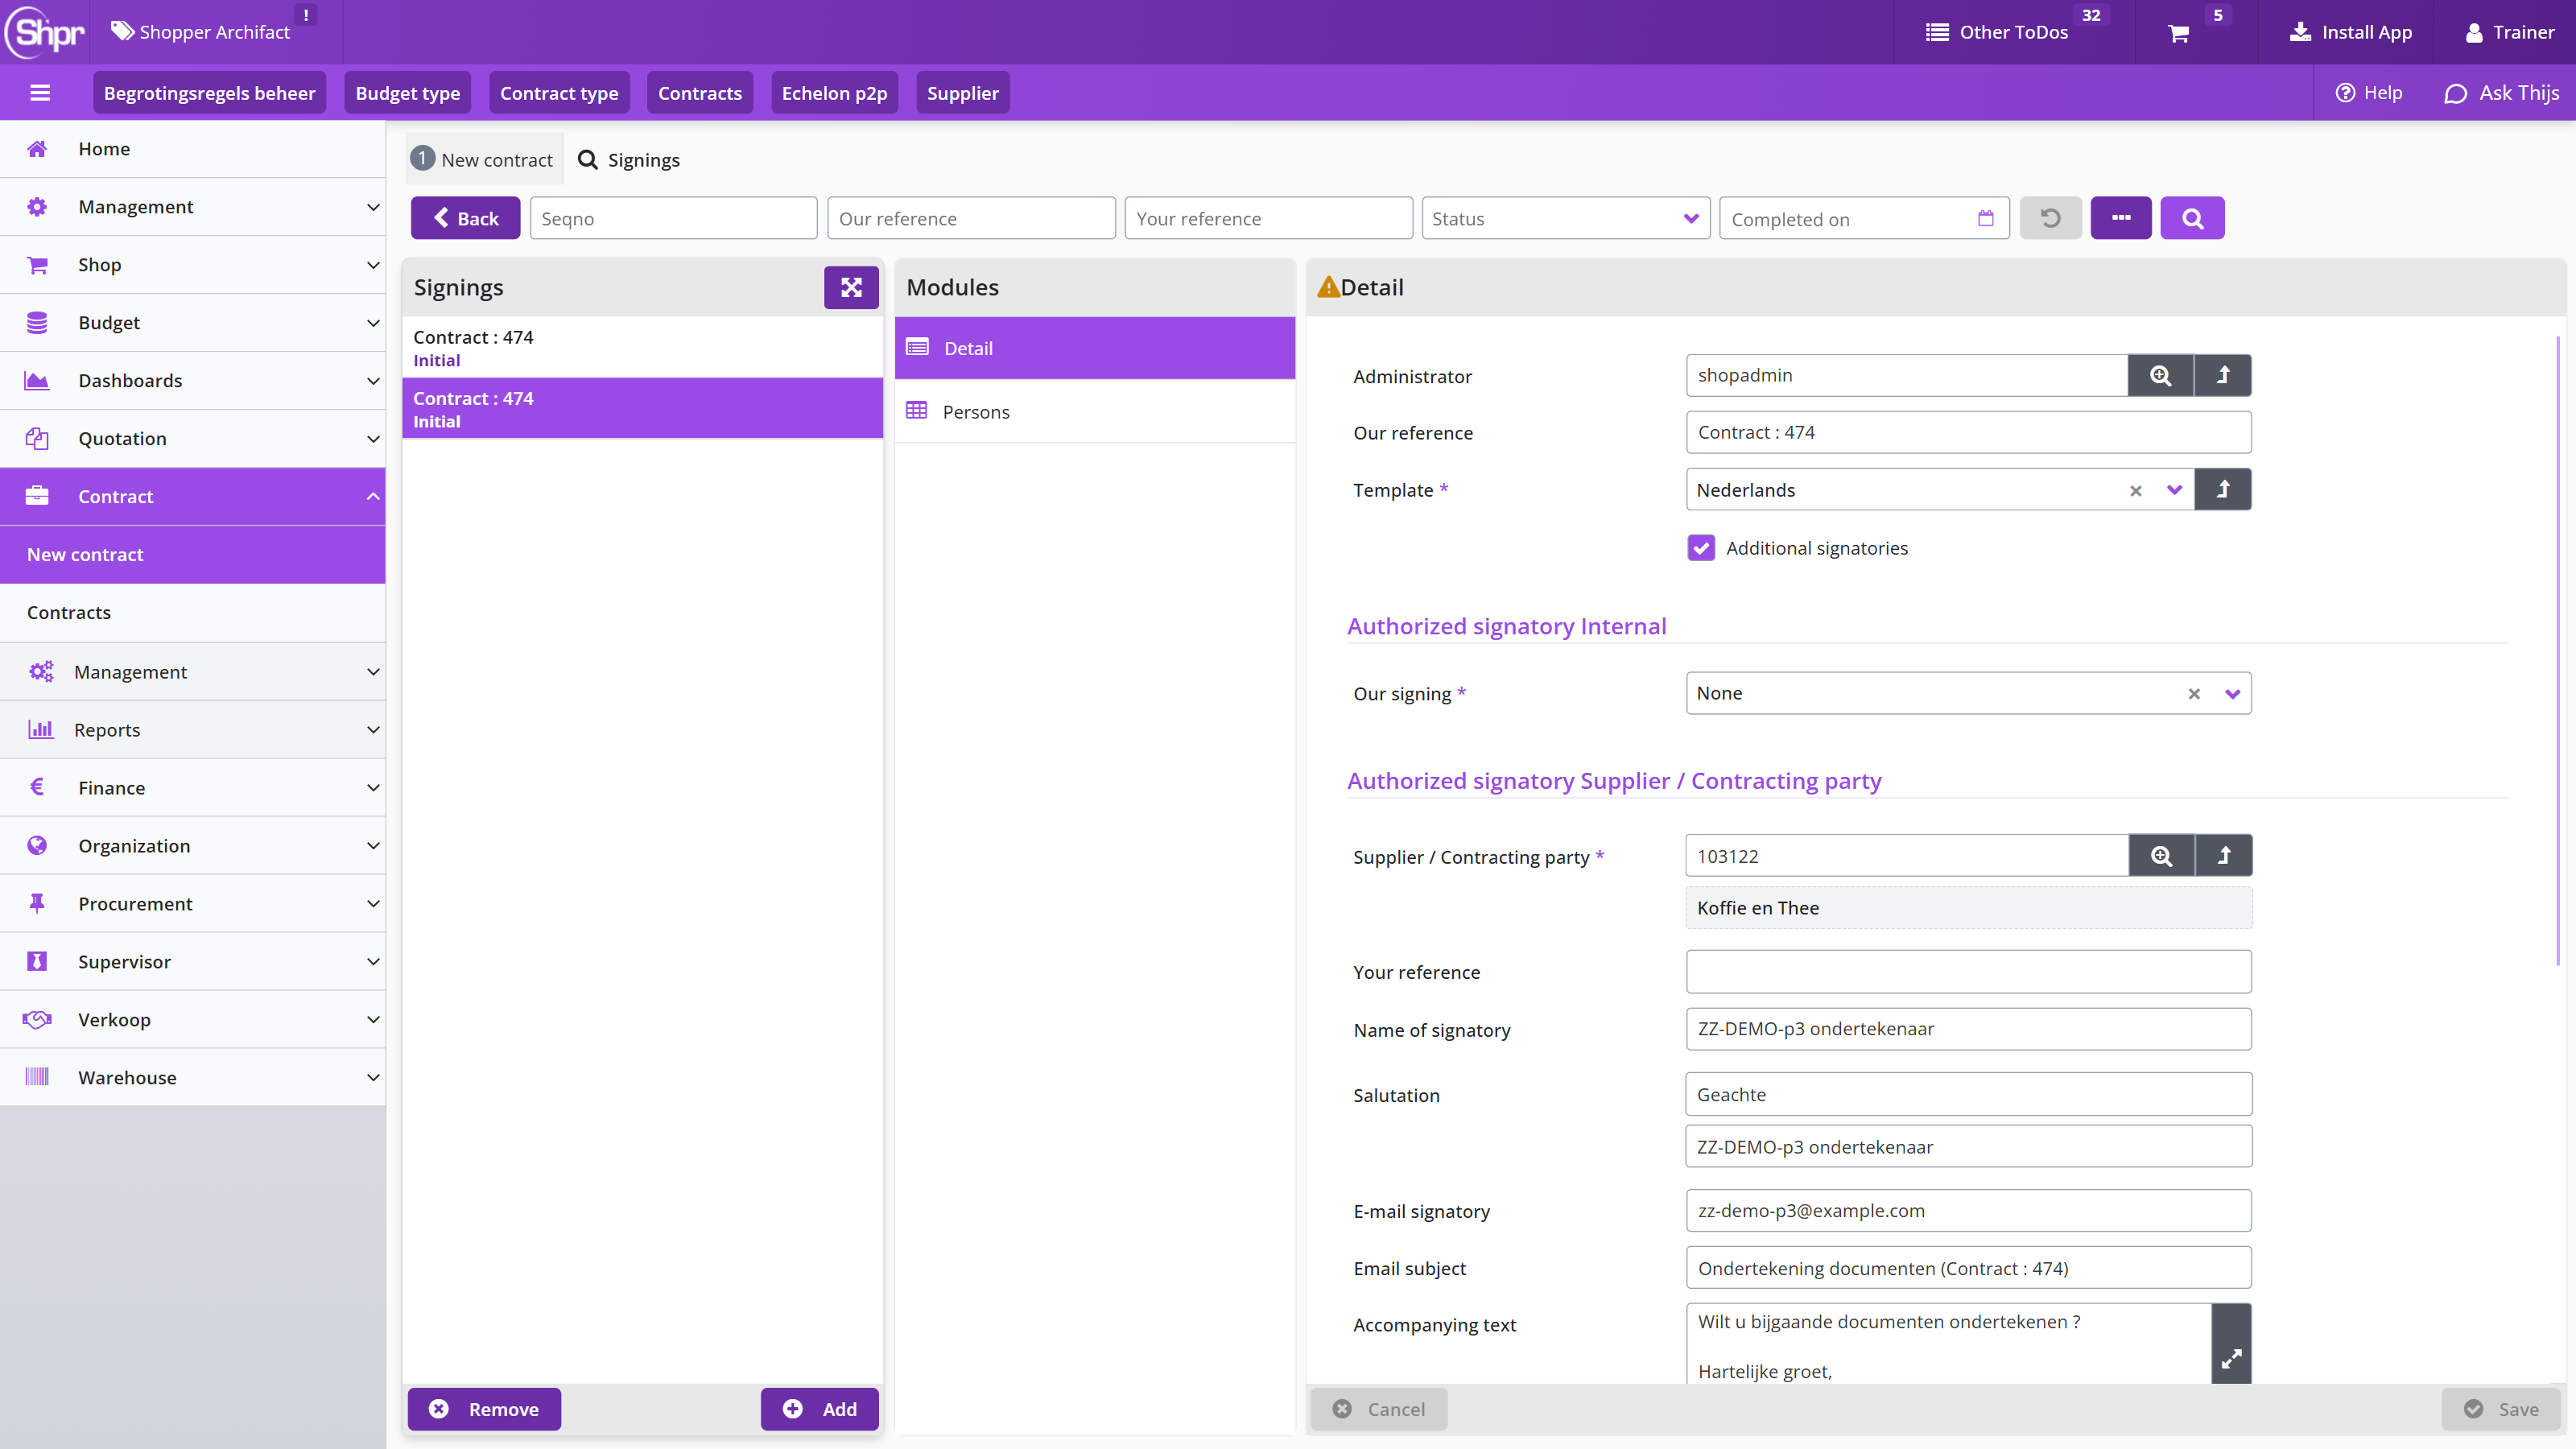
Task: Click the Template jump-to arrow icon
Action: (2223, 489)
